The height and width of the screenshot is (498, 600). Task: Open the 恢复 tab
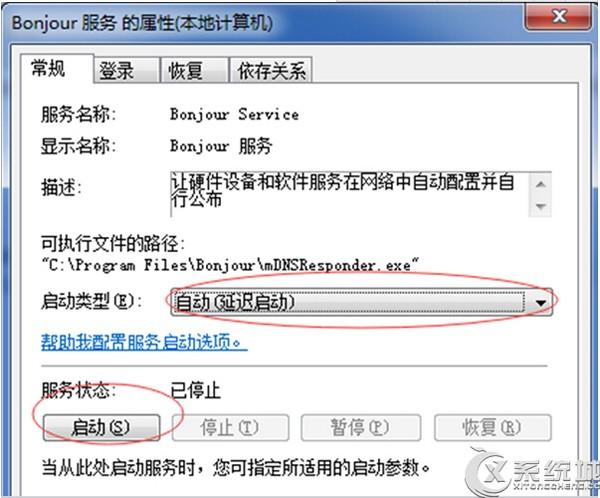(x=194, y=71)
